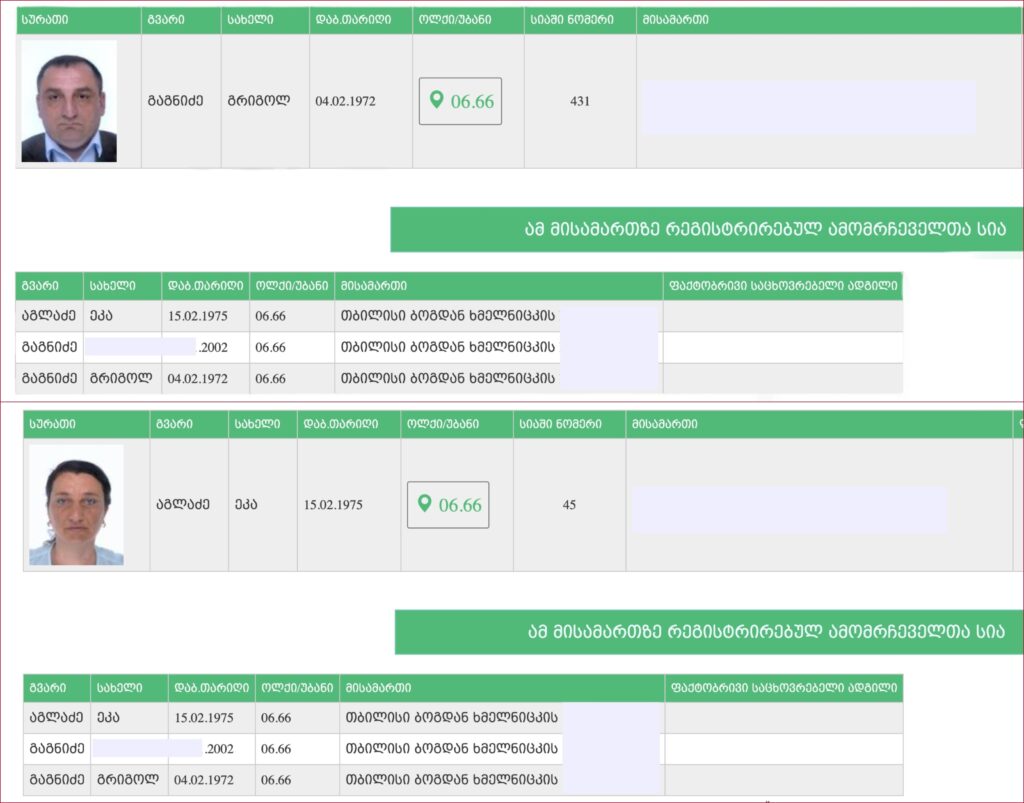Click the ოლქი/უბანი header in the table under record 45
Screen dimensions: 1024x803
[297, 688]
